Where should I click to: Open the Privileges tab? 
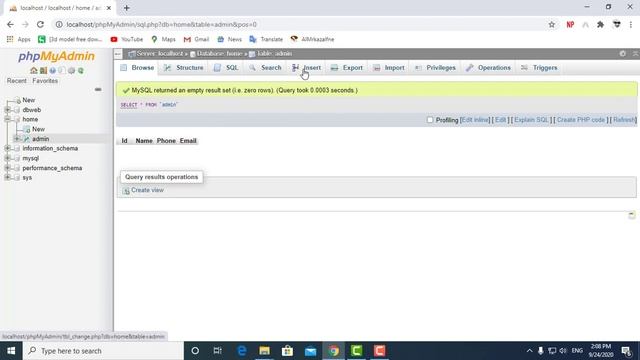click(435, 68)
